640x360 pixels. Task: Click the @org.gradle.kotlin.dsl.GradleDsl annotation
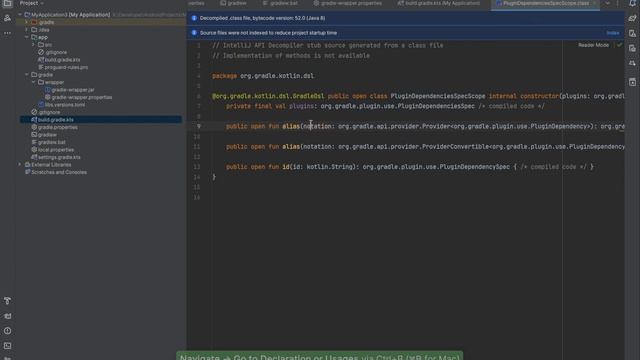(268, 96)
